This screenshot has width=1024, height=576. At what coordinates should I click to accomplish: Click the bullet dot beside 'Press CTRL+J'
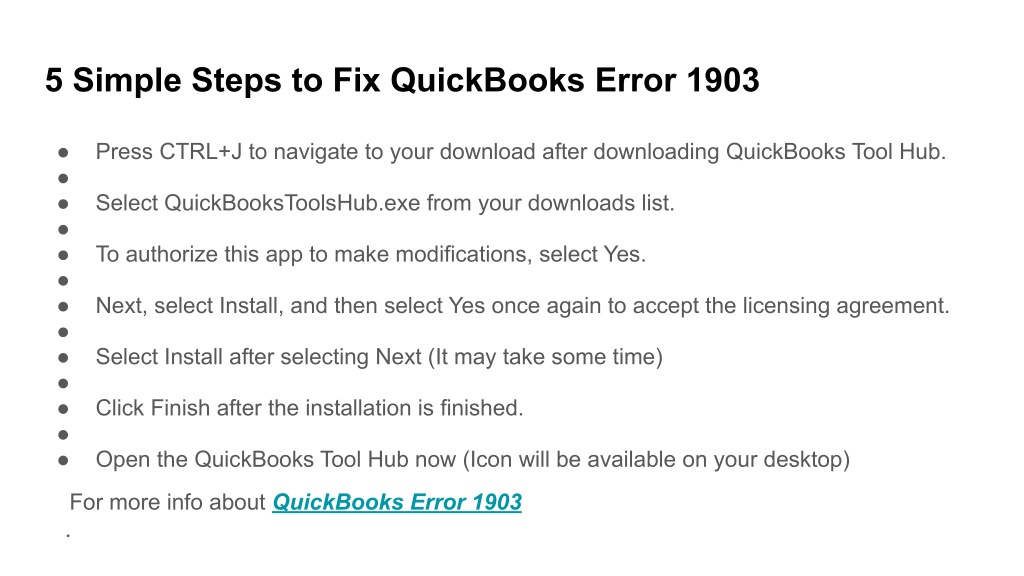(63, 153)
